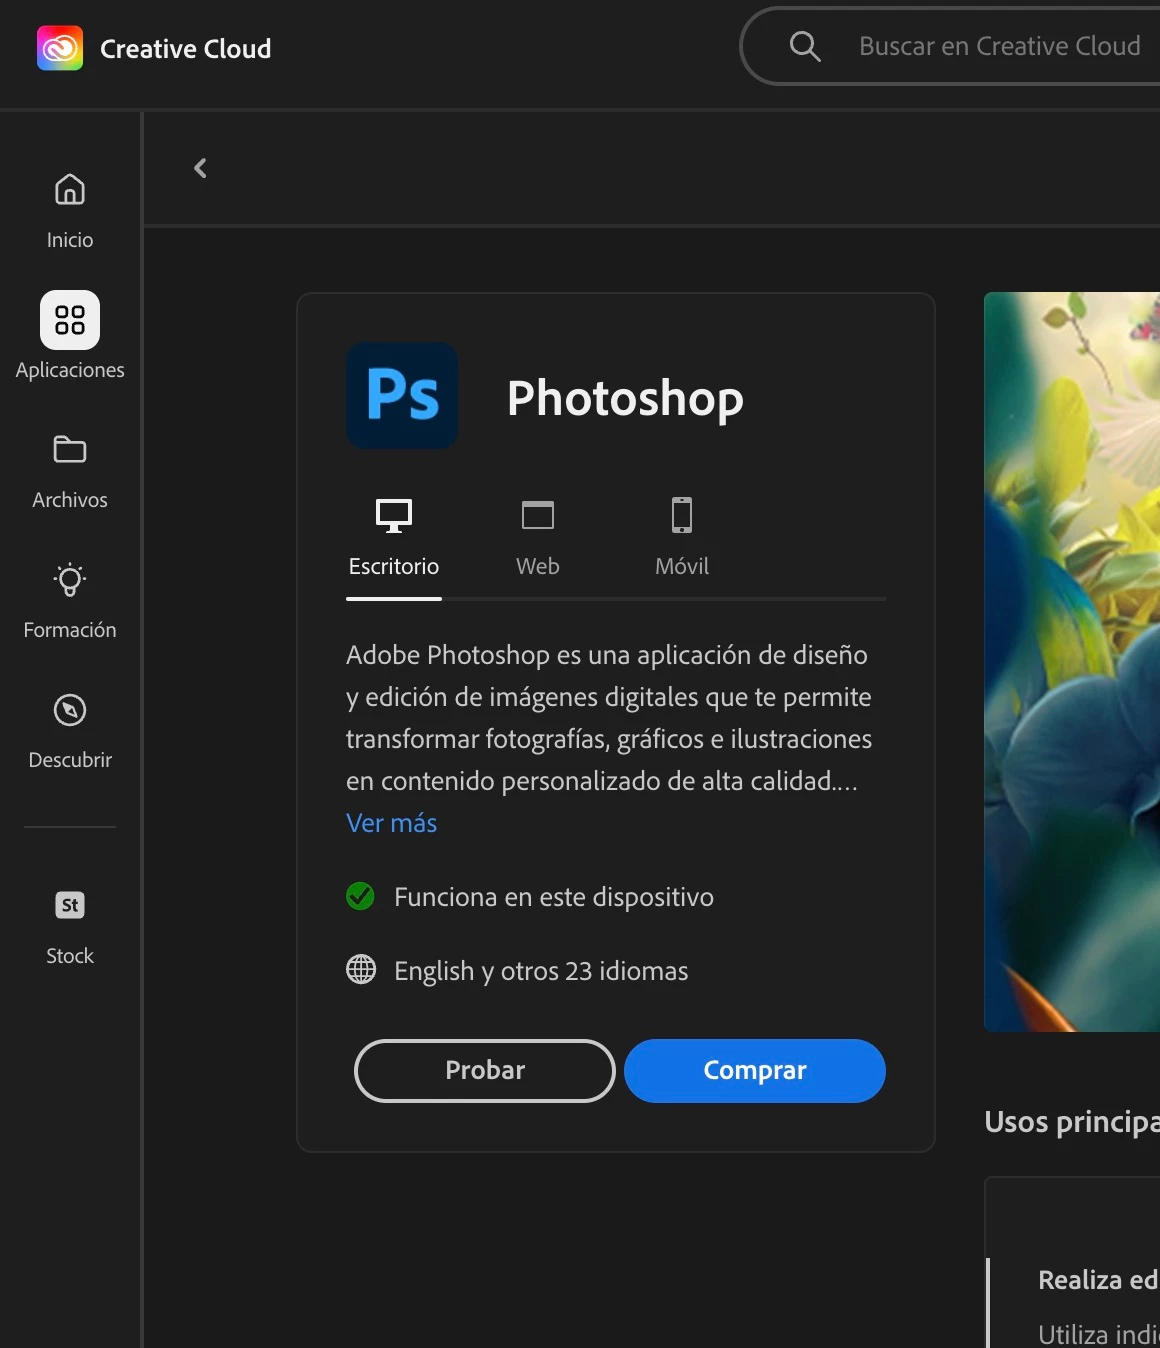
Task: Click 'English y otros 23 idiomas' text
Action: 541,971
